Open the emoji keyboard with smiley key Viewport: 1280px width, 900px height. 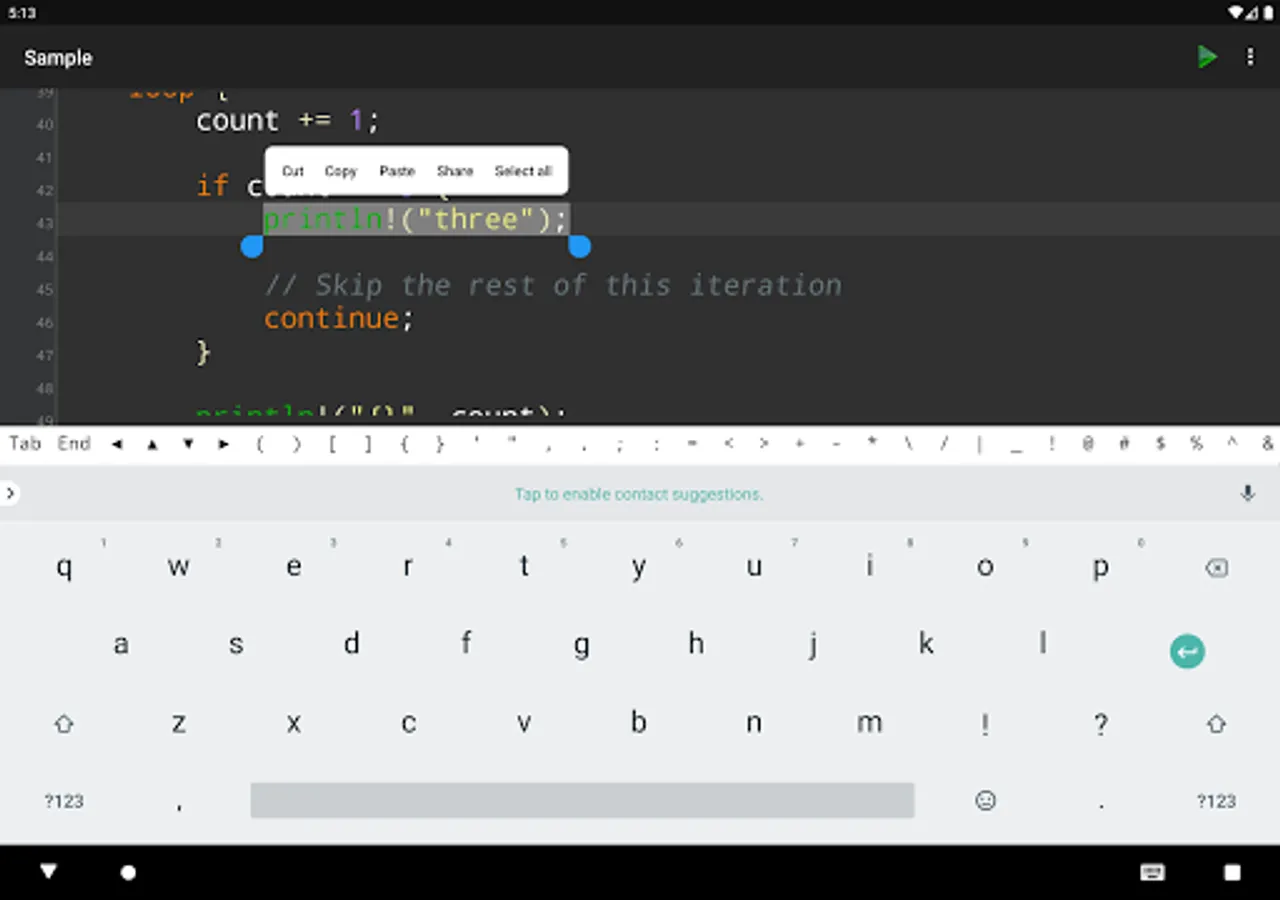(986, 801)
